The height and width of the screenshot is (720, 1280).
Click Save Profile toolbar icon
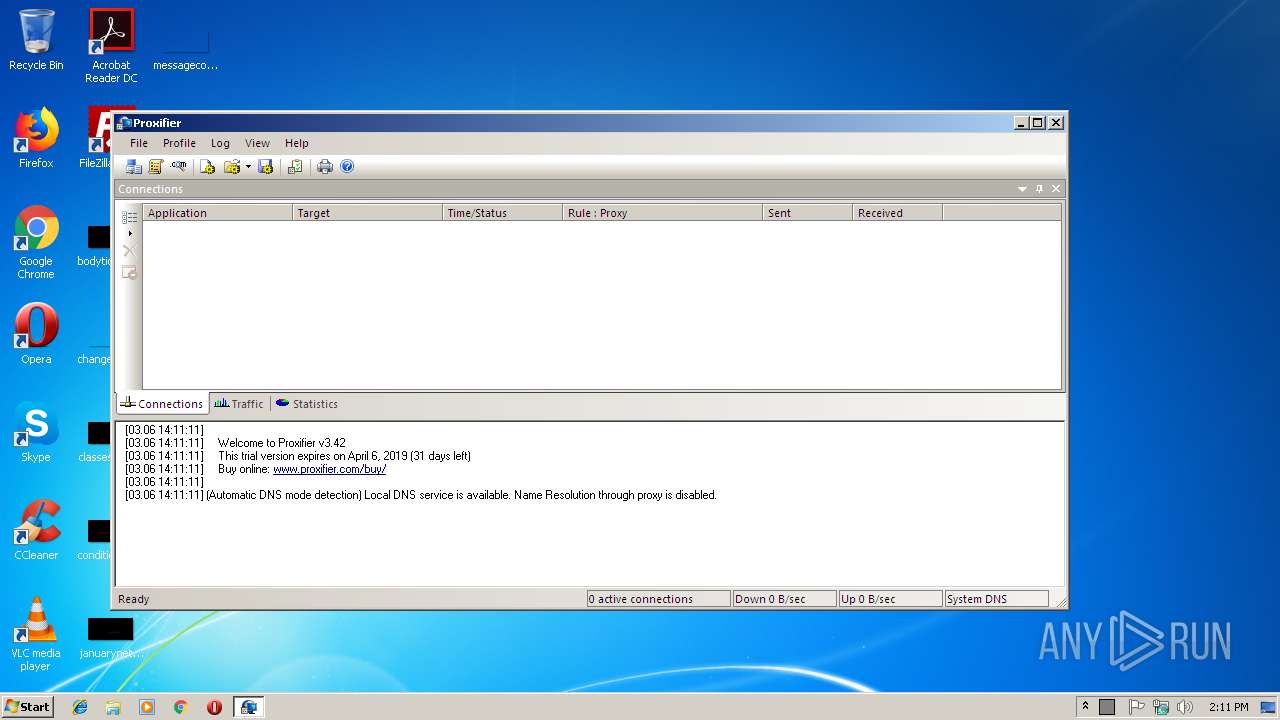point(265,167)
